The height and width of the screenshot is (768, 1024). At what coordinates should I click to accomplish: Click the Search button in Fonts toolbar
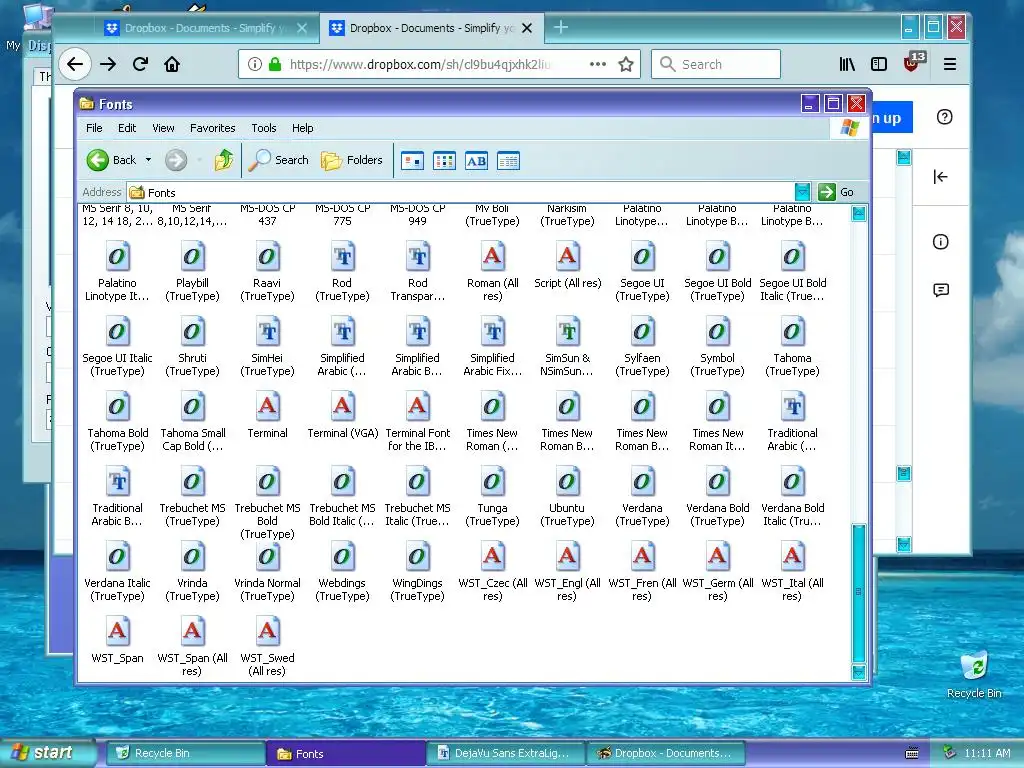(x=278, y=160)
